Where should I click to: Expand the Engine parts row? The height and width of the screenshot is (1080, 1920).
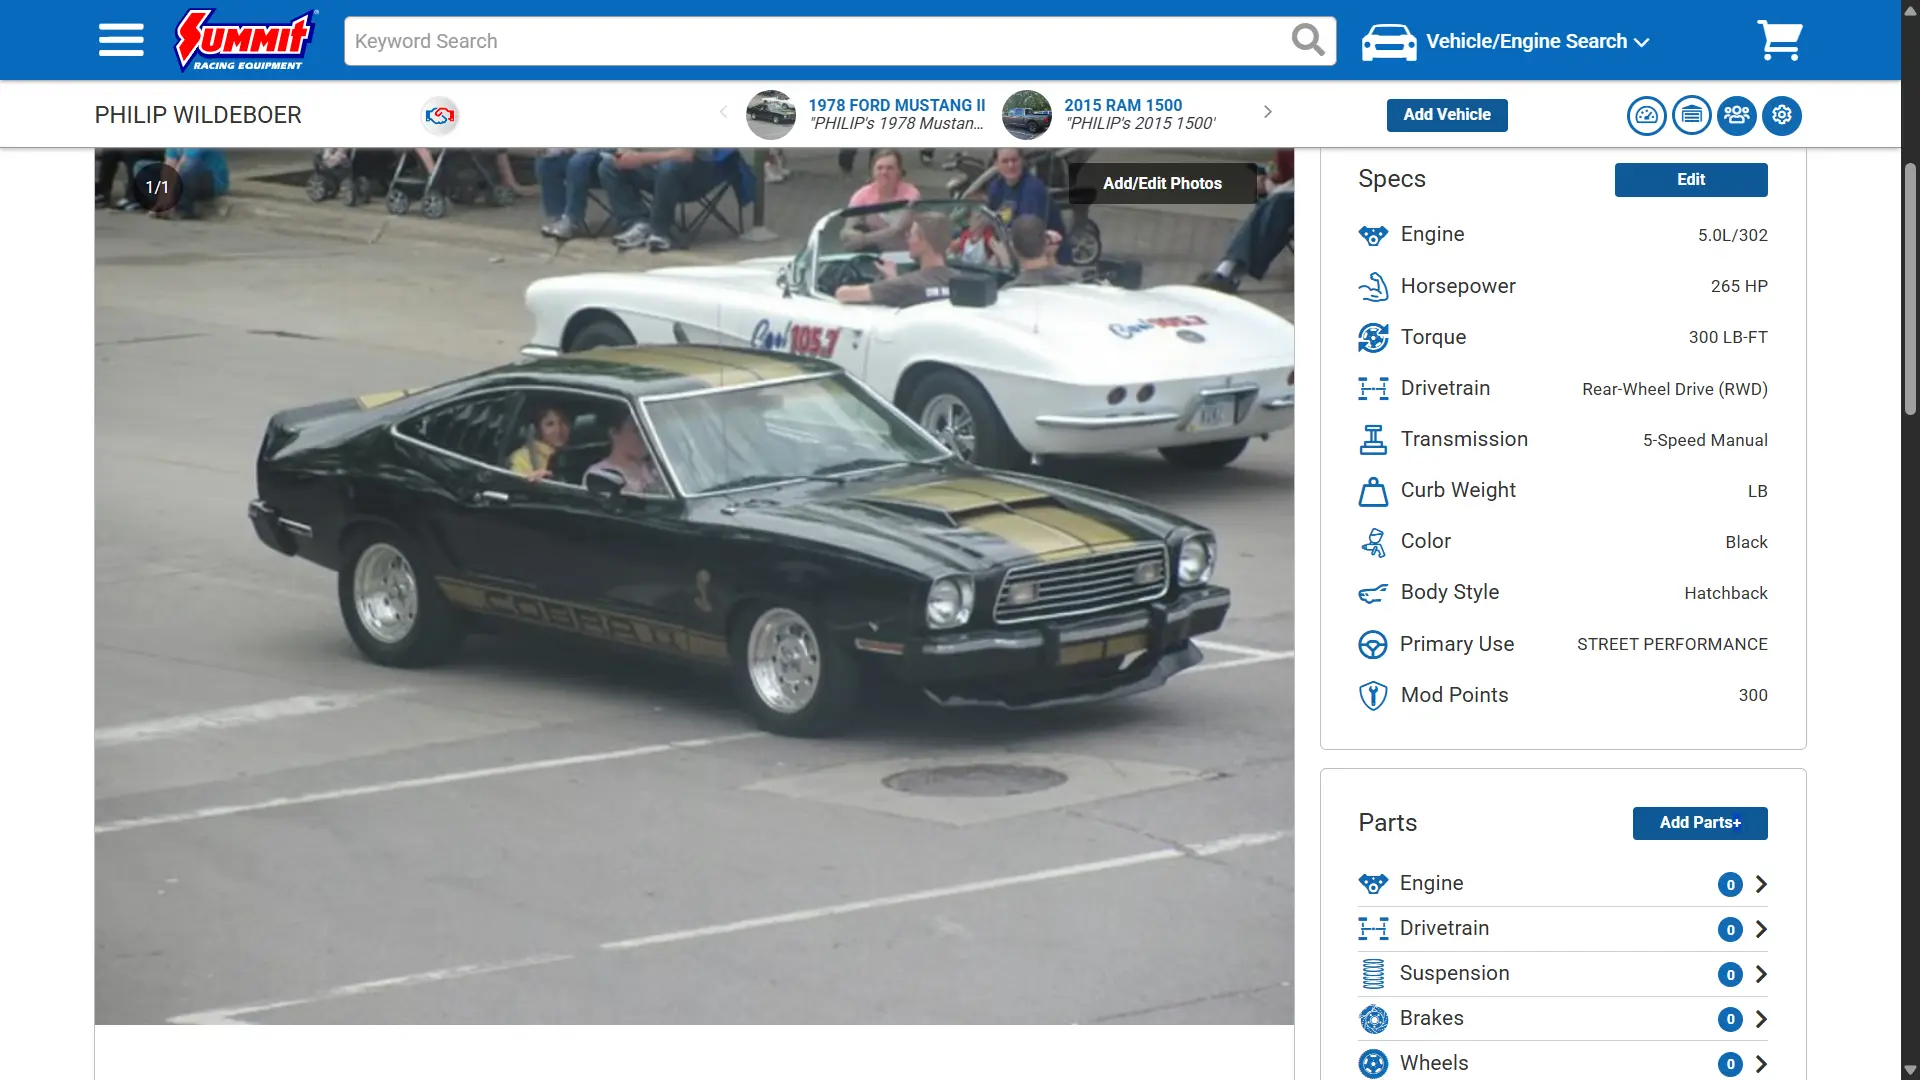pyautogui.click(x=1563, y=884)
